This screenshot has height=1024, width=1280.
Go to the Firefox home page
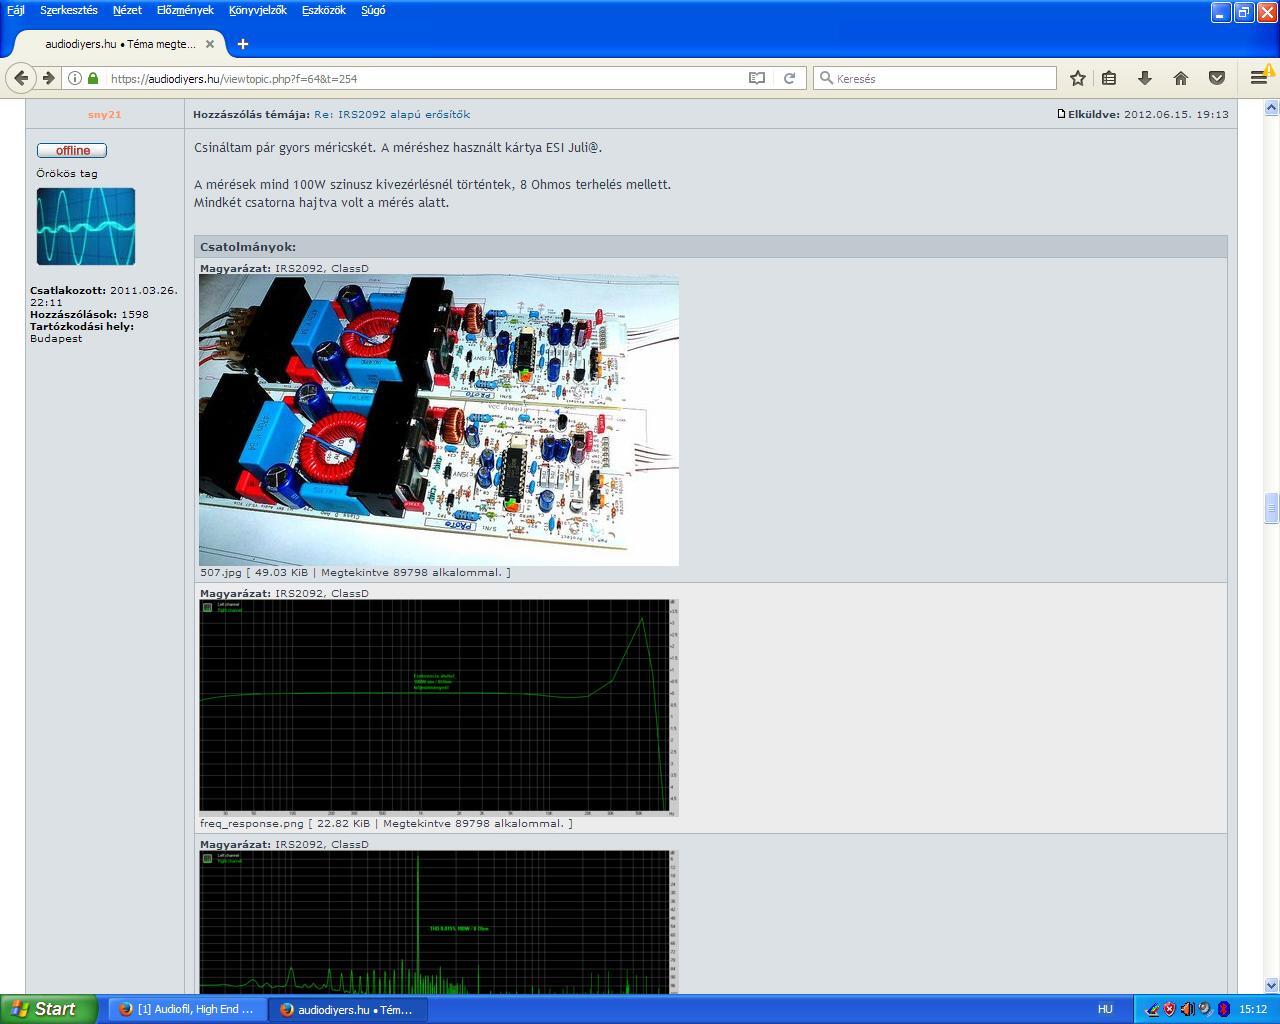coord(1181,78)
